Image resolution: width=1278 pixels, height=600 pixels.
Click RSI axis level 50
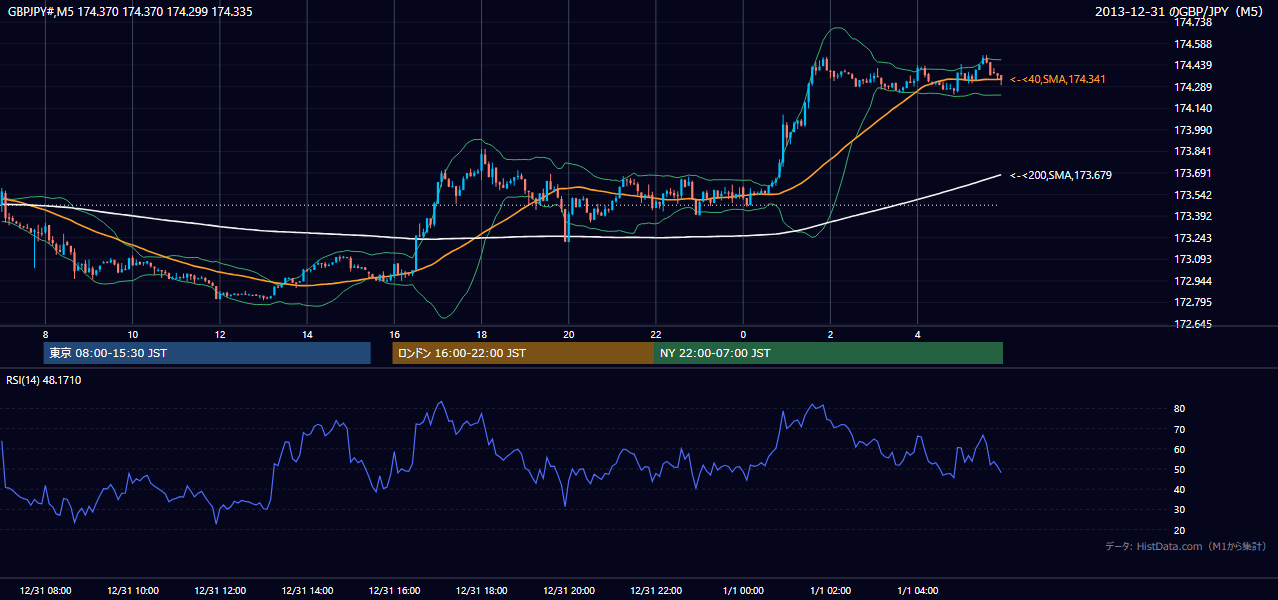point(1180,469)
